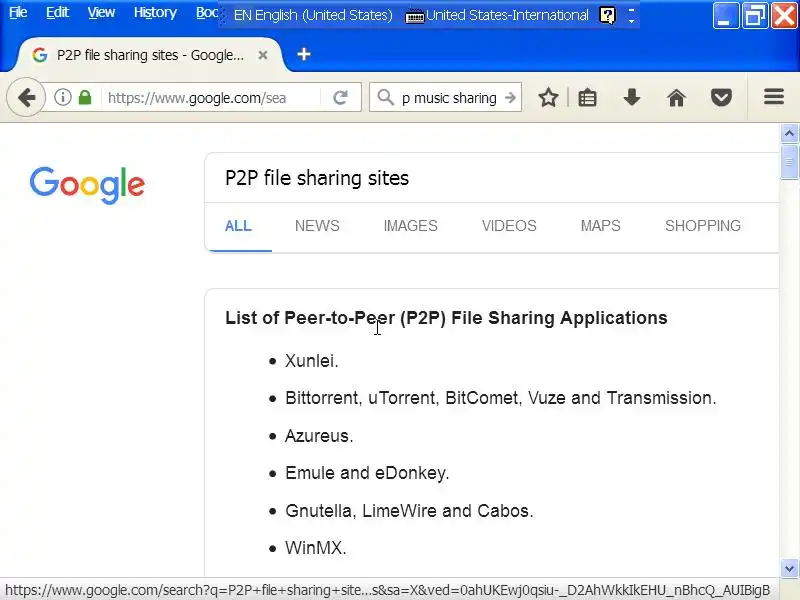The width and height of the screenshot is (800, 600).
Task: Open the Edit menu
Action: tap(57, 12)
